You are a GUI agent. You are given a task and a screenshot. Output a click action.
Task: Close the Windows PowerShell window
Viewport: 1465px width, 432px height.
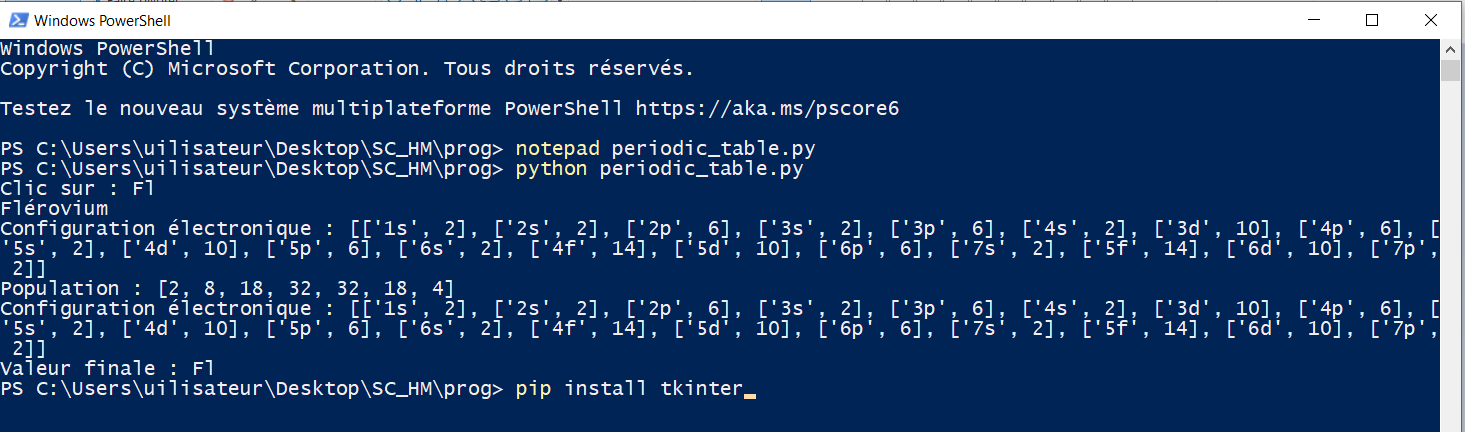[x=1430, y=20]
